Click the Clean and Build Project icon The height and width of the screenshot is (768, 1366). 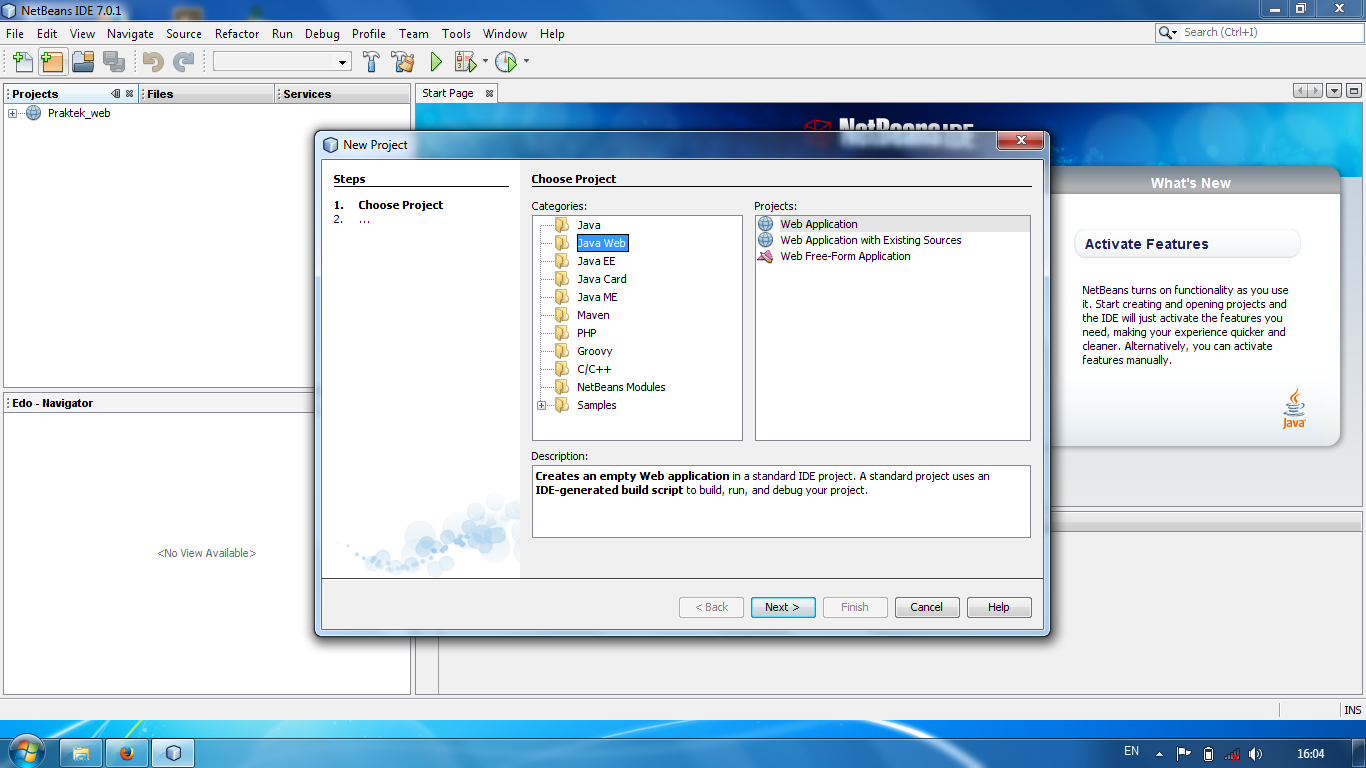(x=403, y=62)
